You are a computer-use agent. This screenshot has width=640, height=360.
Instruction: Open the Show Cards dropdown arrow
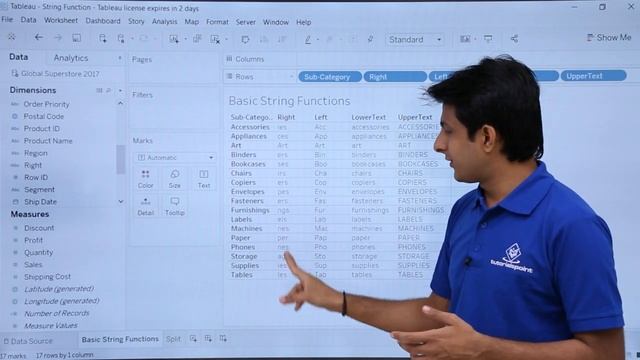coord(475,39)
